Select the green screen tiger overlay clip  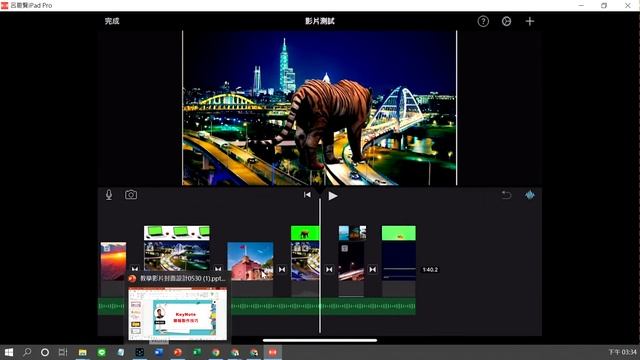[305, 233]
